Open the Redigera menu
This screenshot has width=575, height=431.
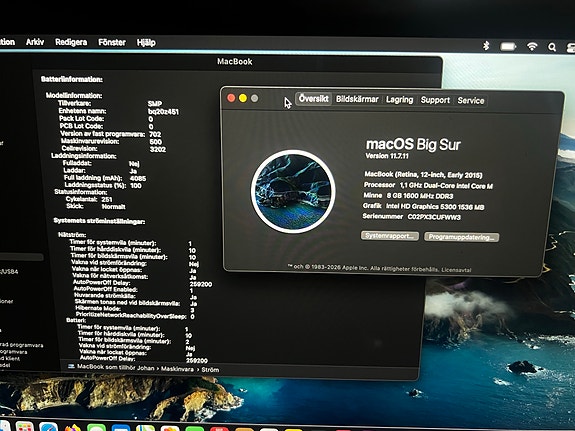coord(71,42)
